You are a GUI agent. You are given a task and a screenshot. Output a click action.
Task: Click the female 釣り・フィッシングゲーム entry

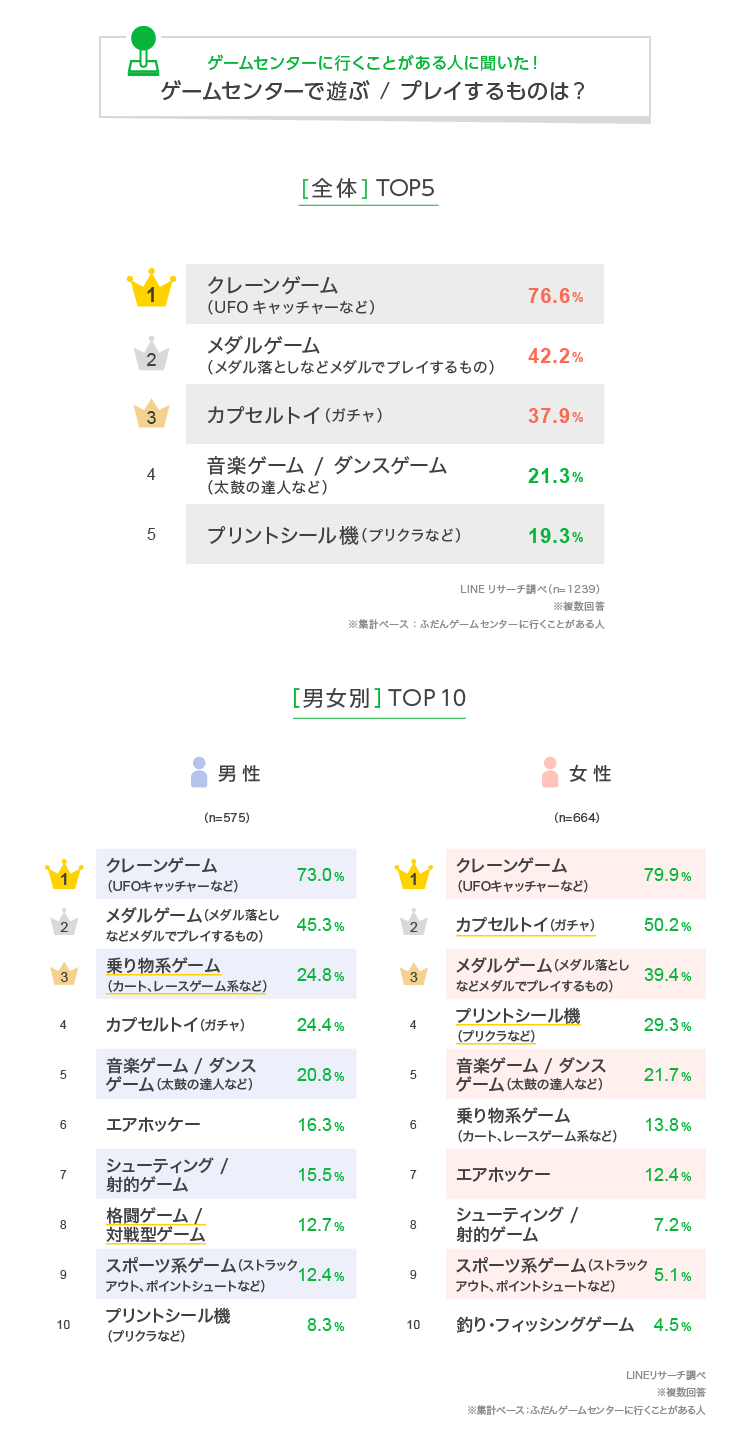pos(545,1325)
